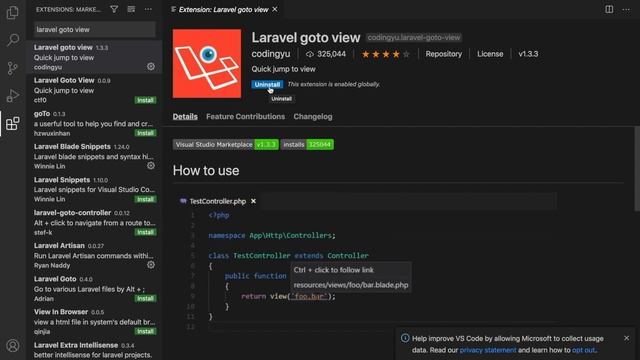Uninstall the Laravel goto view extension

click(x=267, y=84)
